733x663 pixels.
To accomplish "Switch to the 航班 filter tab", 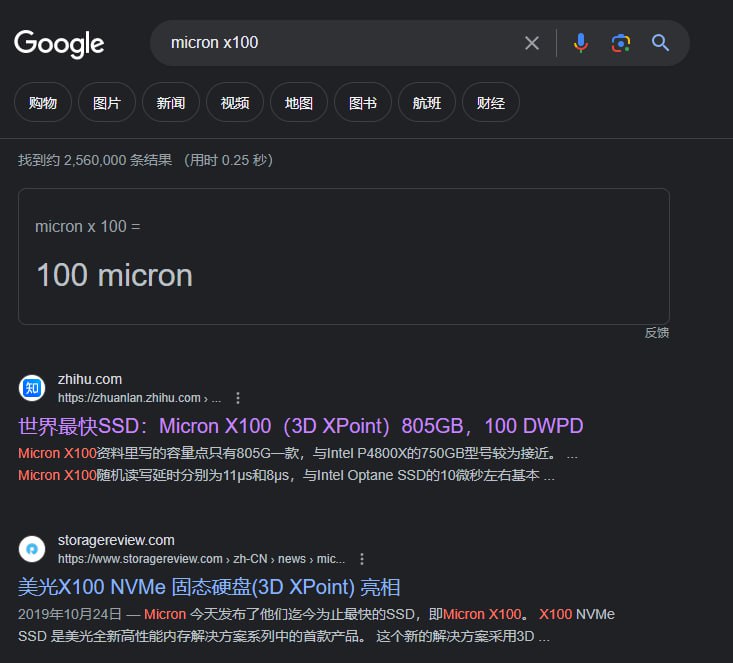I will click(427, 102).
